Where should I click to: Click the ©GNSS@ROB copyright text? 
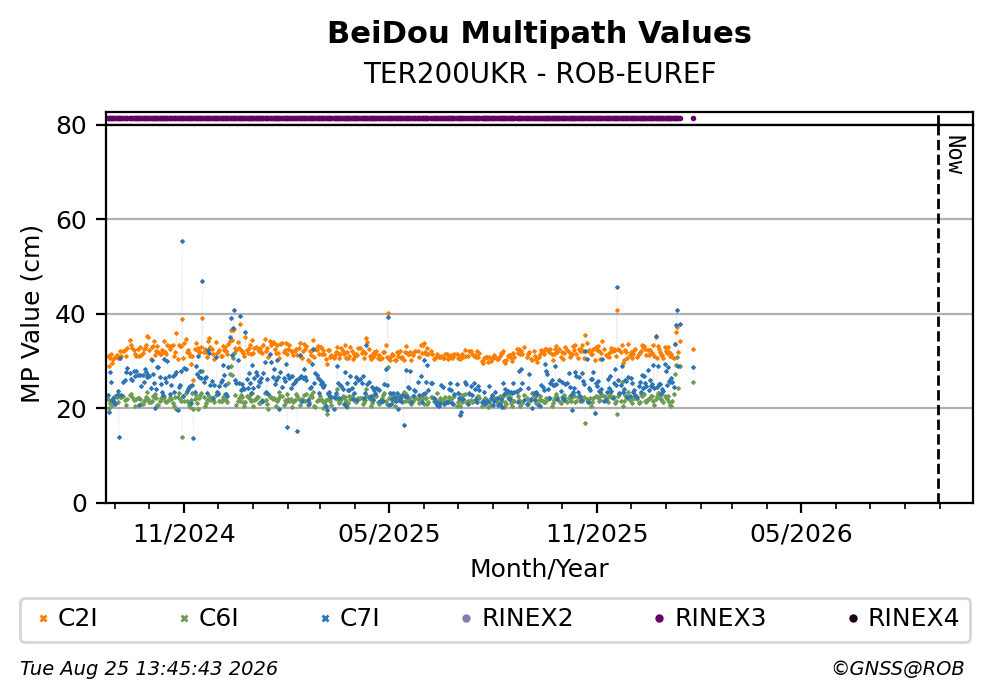coord(898,669)
